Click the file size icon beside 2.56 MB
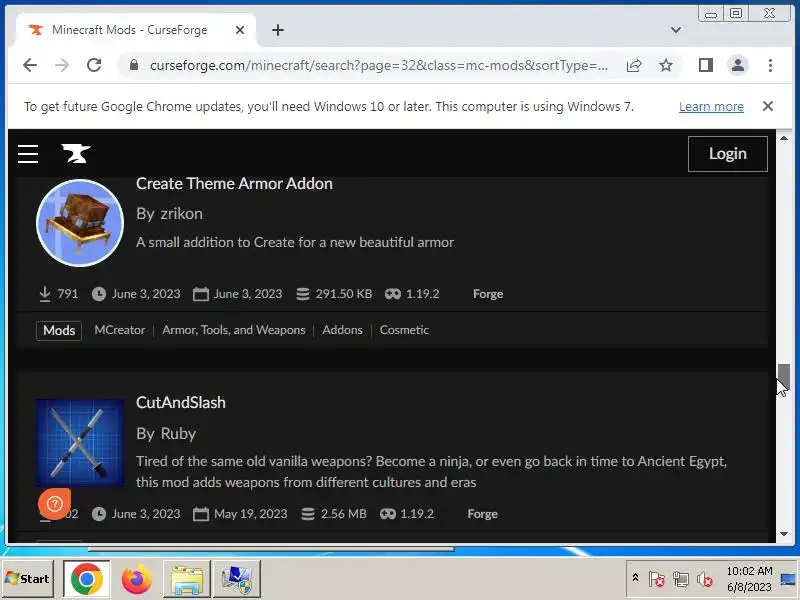This screenshot has width=800, height=600. pyautogui.click(x=308, y=514)
